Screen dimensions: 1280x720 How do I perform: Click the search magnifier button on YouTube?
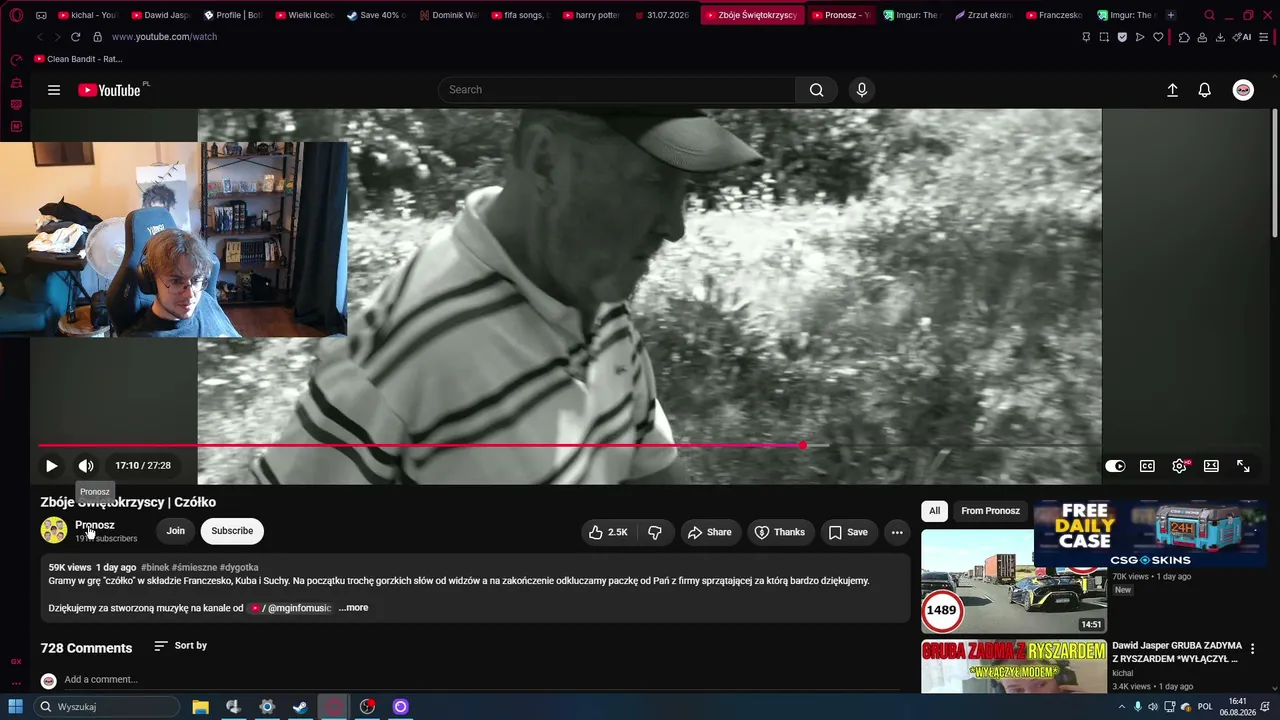click(817, 90)
